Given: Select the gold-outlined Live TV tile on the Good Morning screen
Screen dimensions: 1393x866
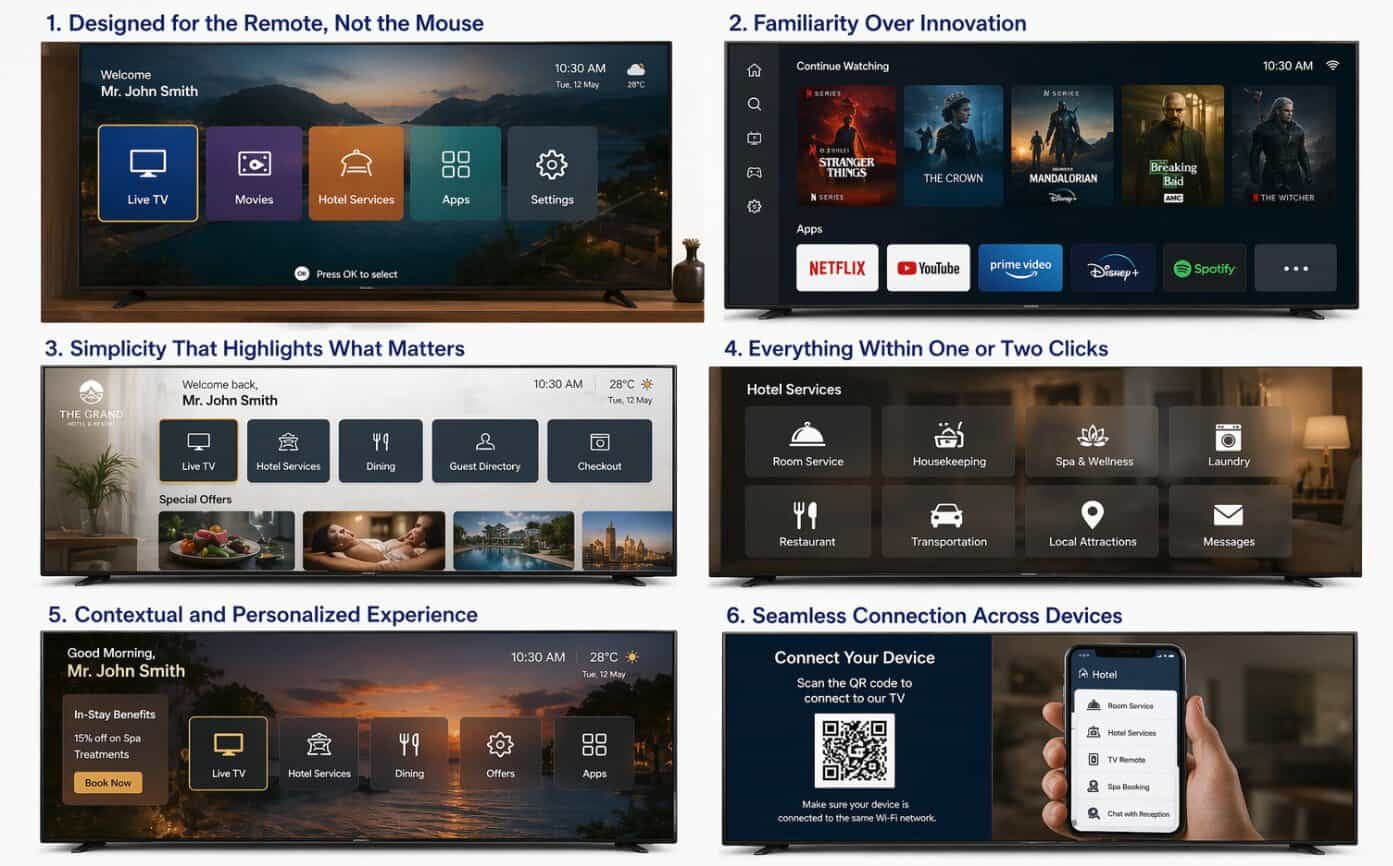Looking at the screenshot, I should (228, 753).
